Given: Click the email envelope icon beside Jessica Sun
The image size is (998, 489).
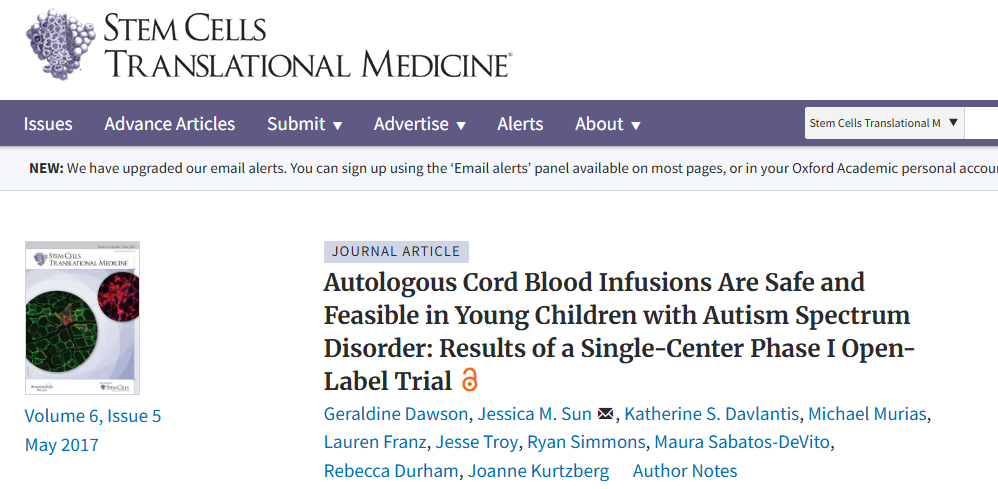Looking at the screenshot, I should click(x=605, y=414).
